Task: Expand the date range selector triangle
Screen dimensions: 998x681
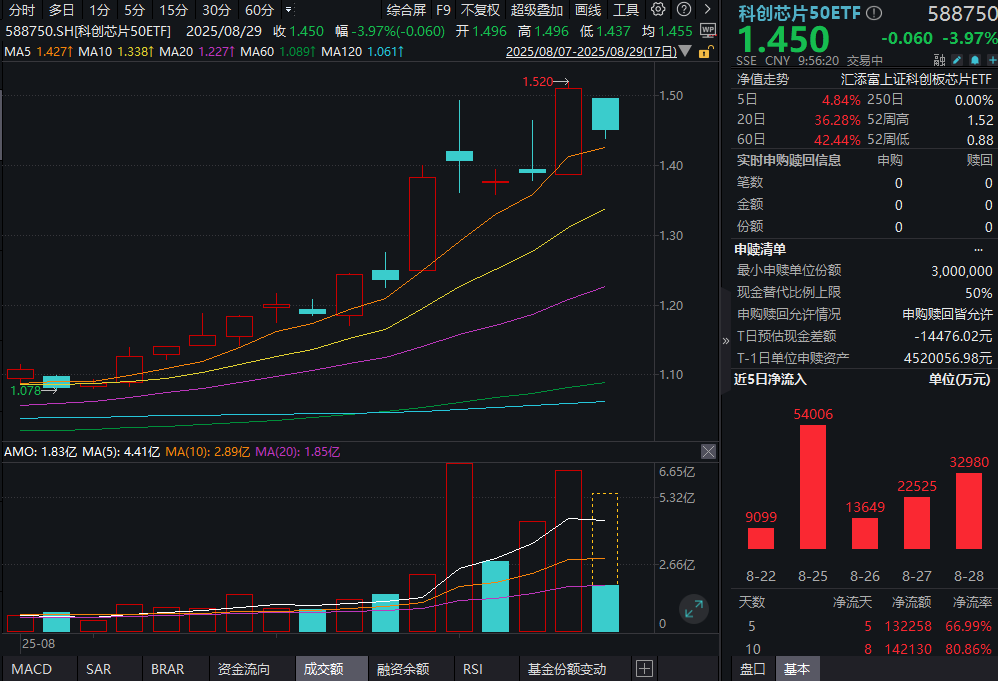Action: tap(684, 51)
